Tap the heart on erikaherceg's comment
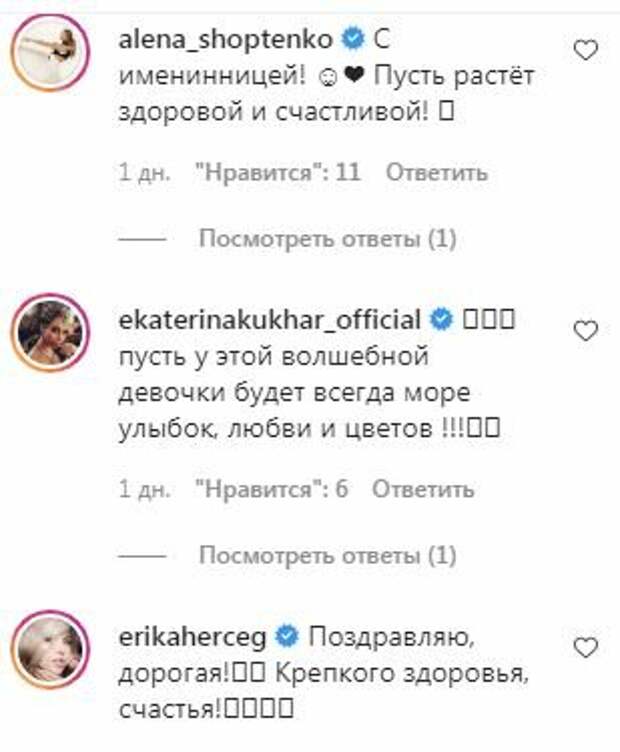The width and height of the screenshot is (620, 752). (586, 648)
